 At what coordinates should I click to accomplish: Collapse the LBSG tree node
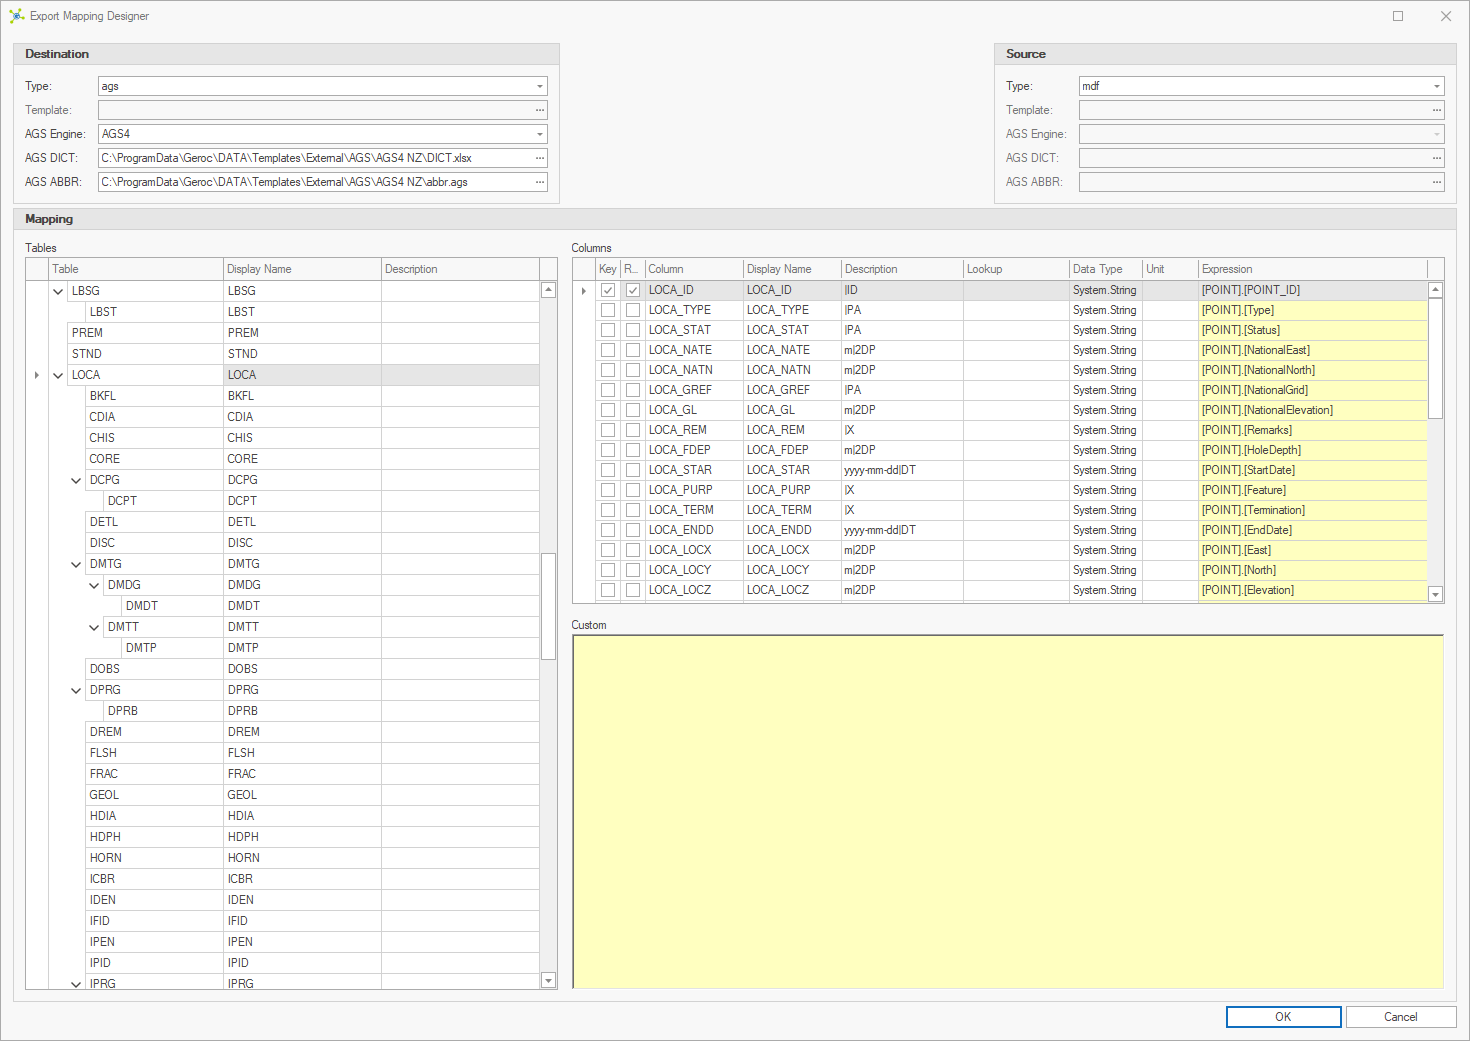(x=58, y=291)
